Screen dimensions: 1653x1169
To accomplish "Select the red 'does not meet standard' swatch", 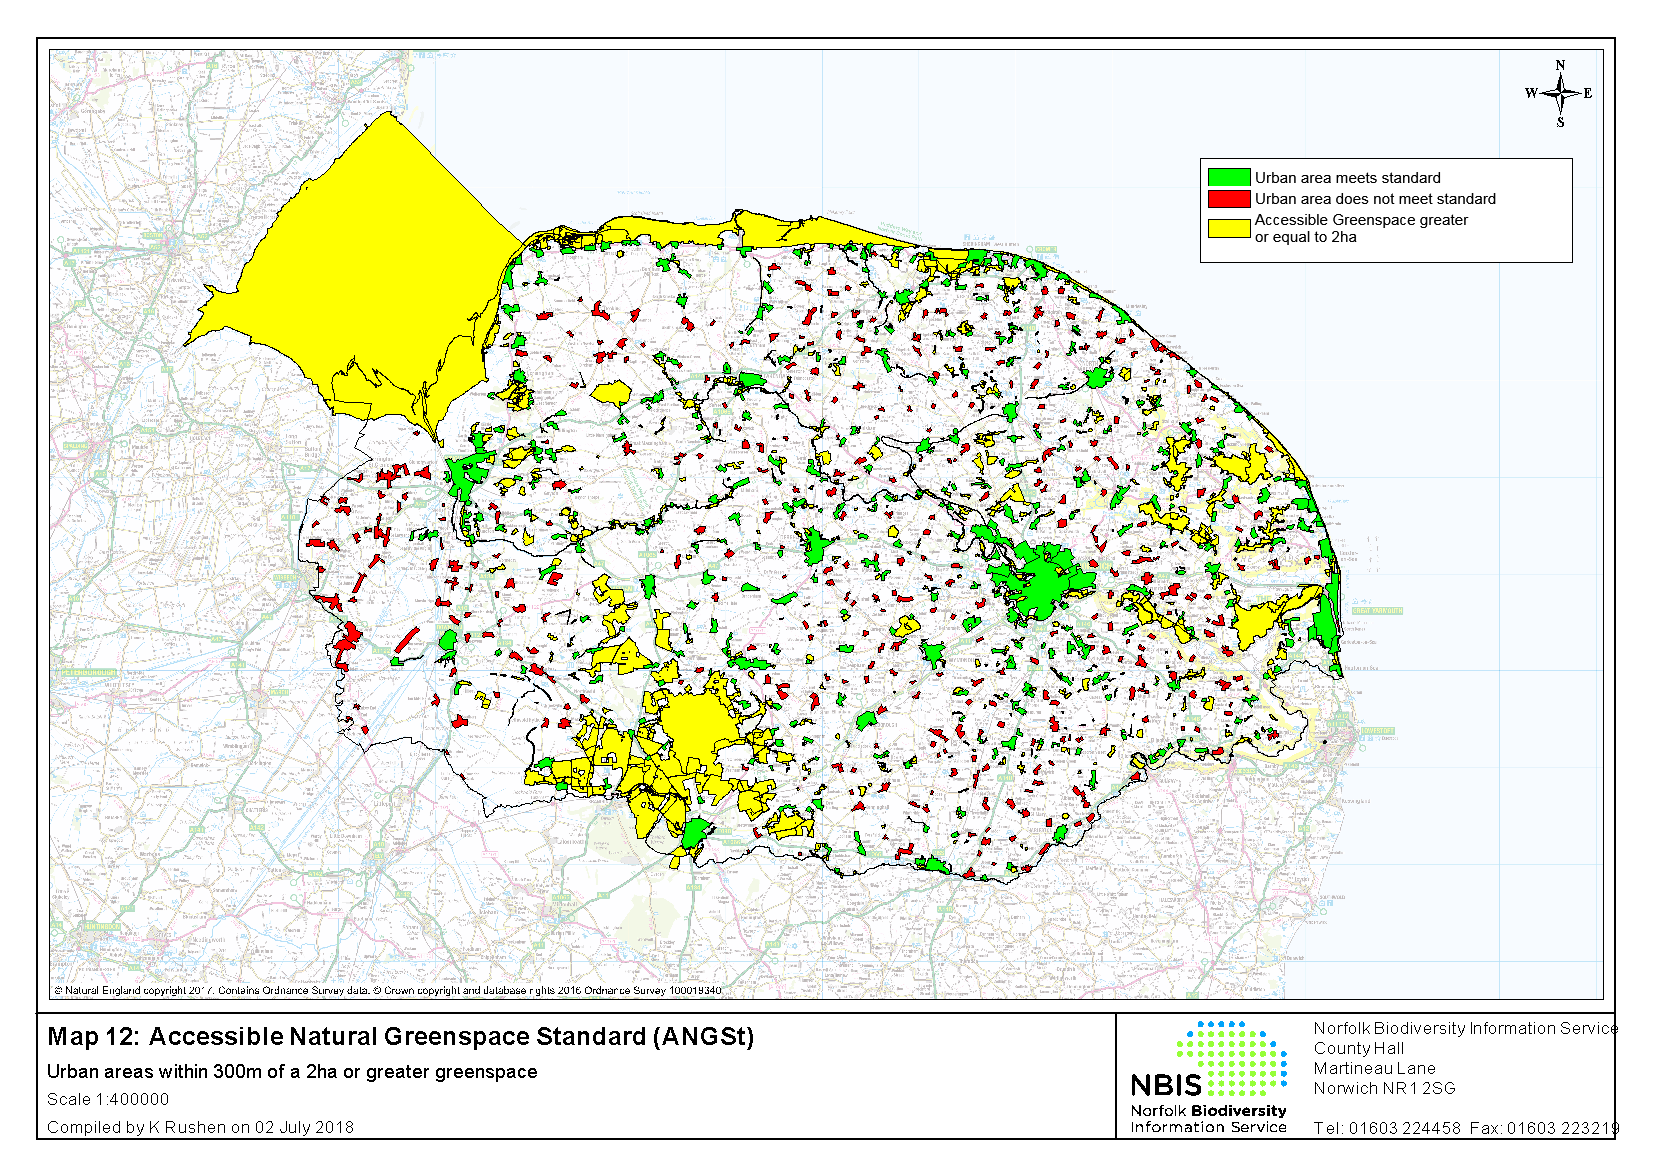I will pyautogui.click(x=1228, y=199).
